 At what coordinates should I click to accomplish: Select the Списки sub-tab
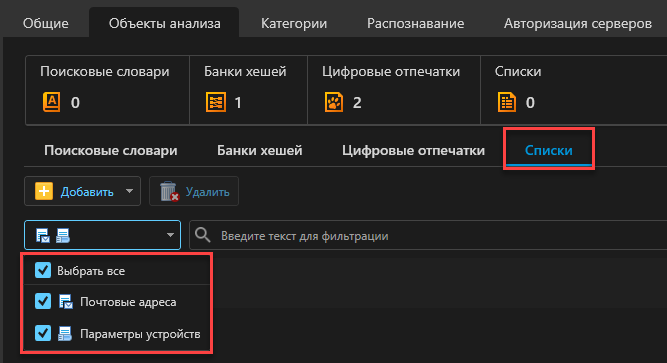pos(548,150)
